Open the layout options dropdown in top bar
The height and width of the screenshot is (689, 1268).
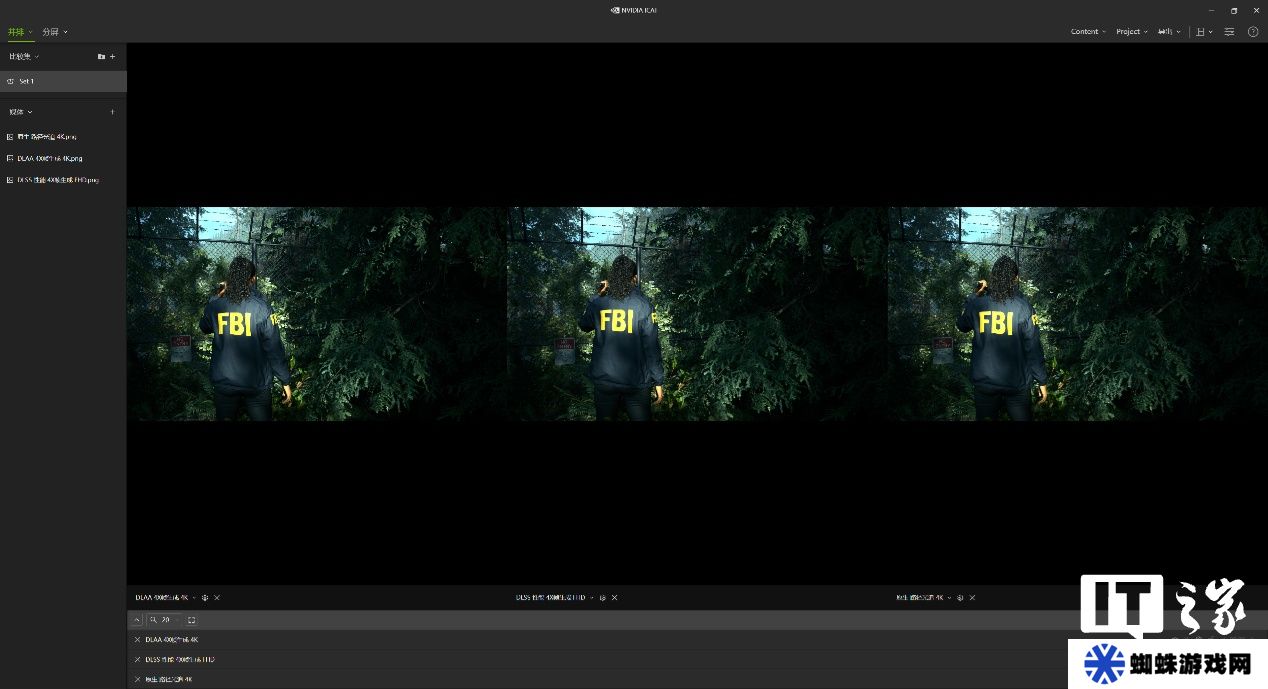click(x=1204, y=32)
